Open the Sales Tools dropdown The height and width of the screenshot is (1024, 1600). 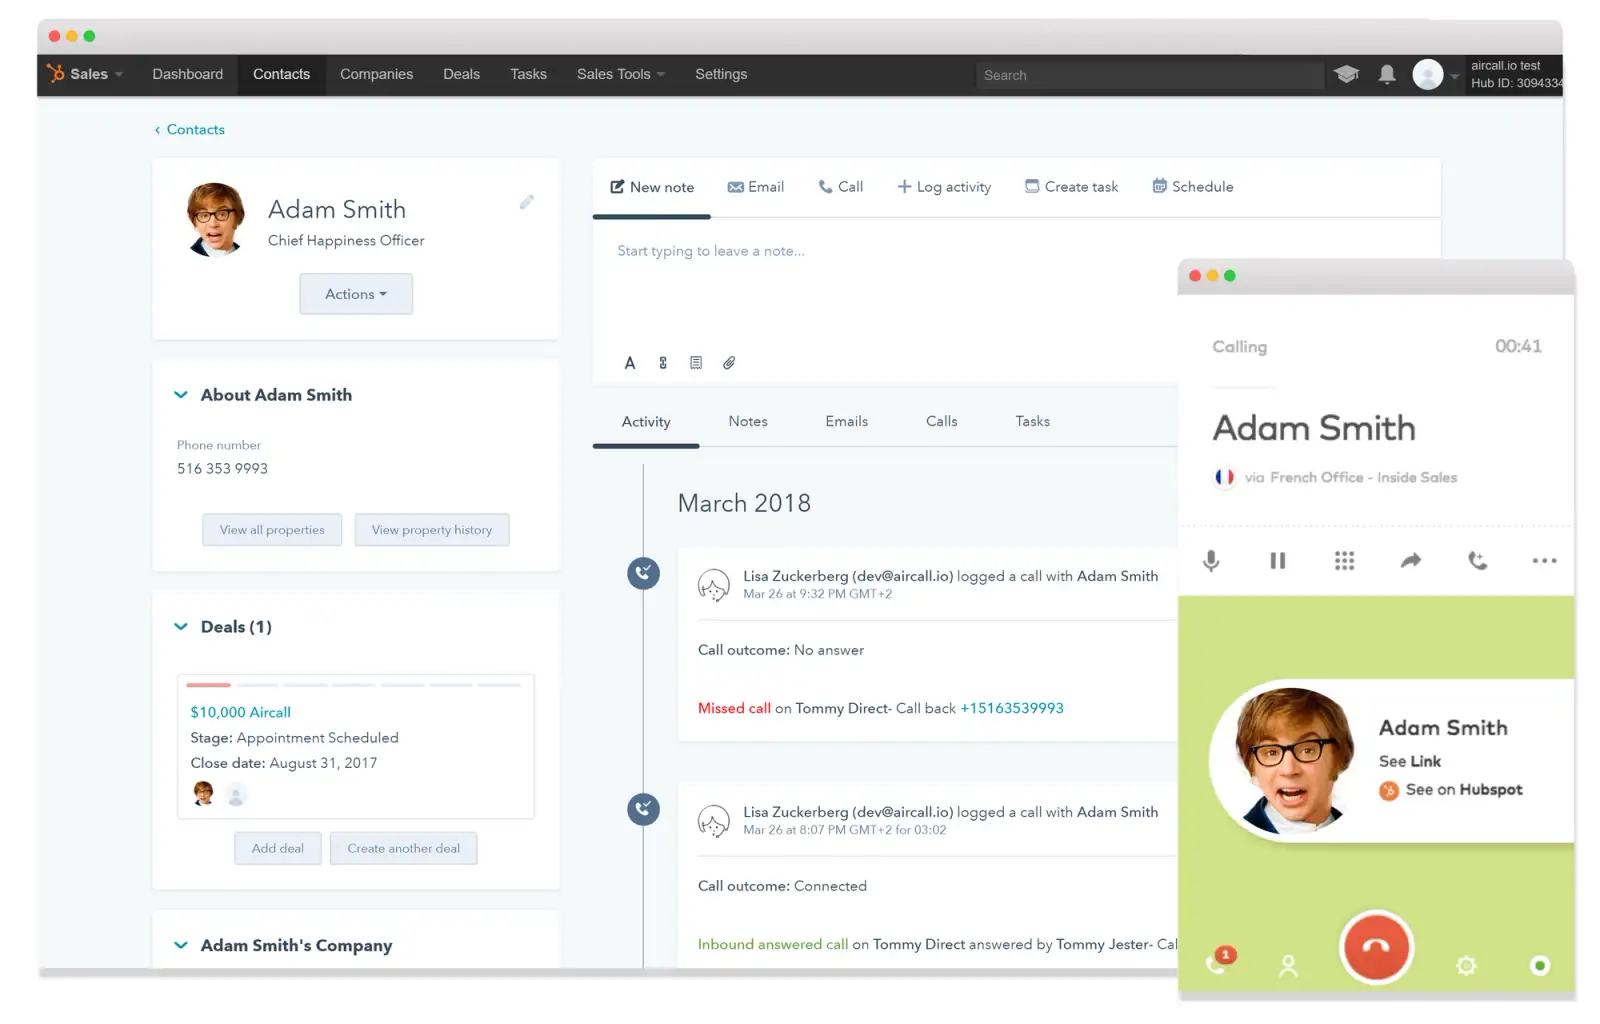click(x=620, y=74)
